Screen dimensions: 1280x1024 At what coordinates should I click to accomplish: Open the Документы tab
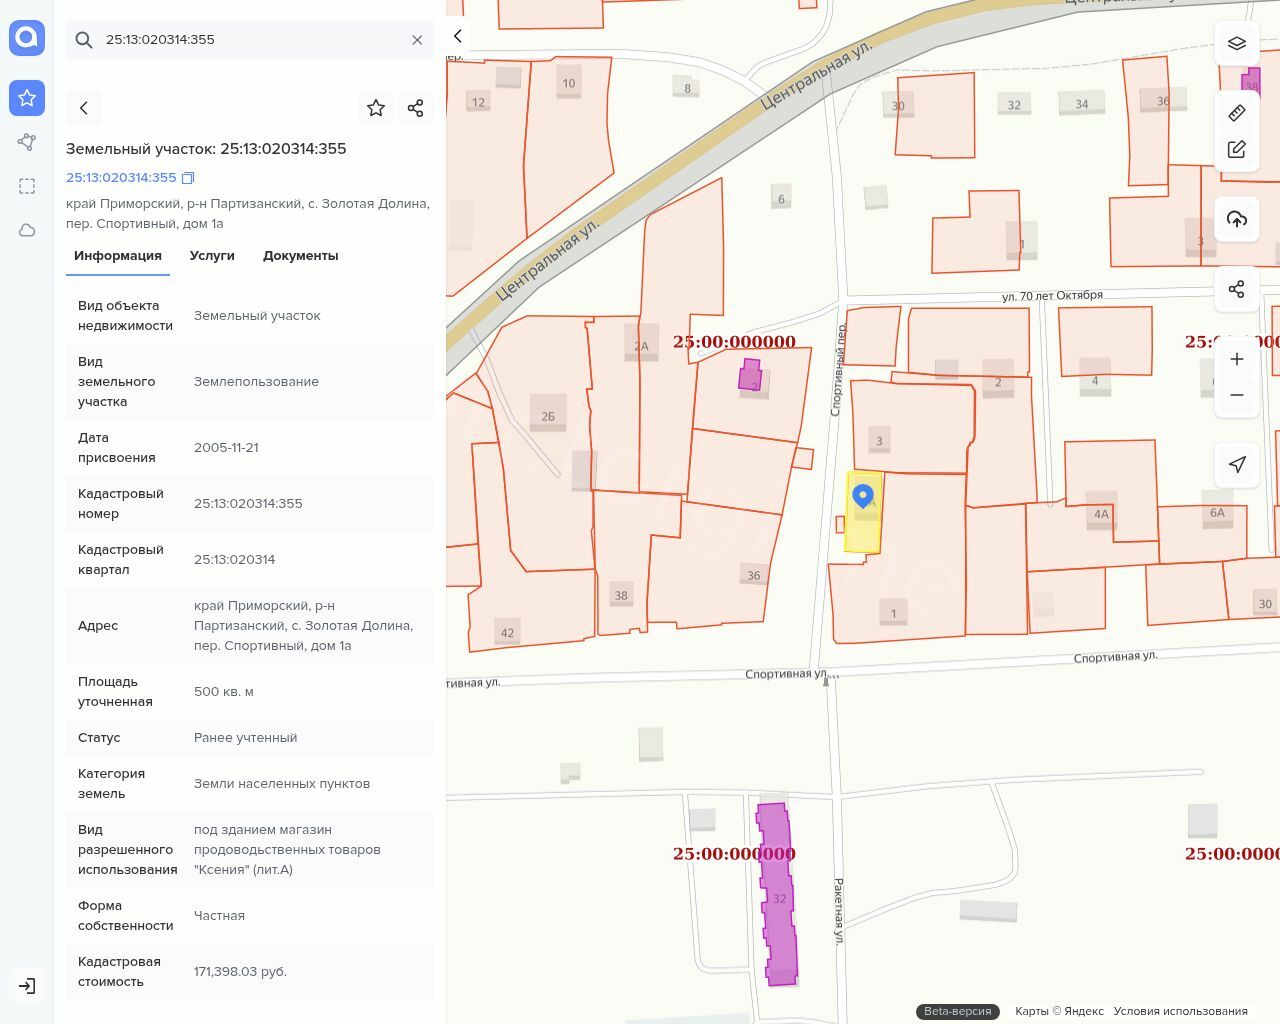300,256
